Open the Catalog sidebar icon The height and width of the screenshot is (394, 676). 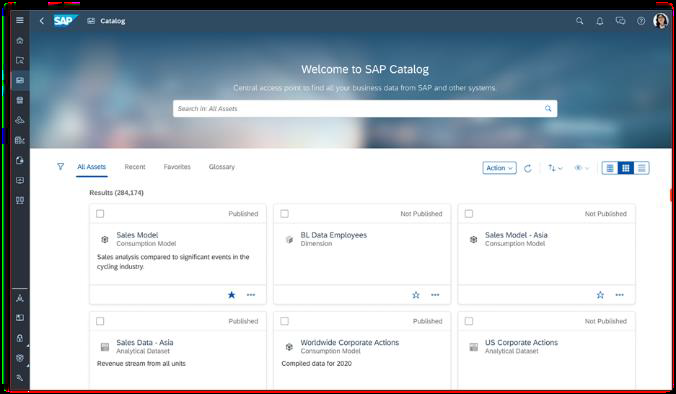(x=20, y=80)
